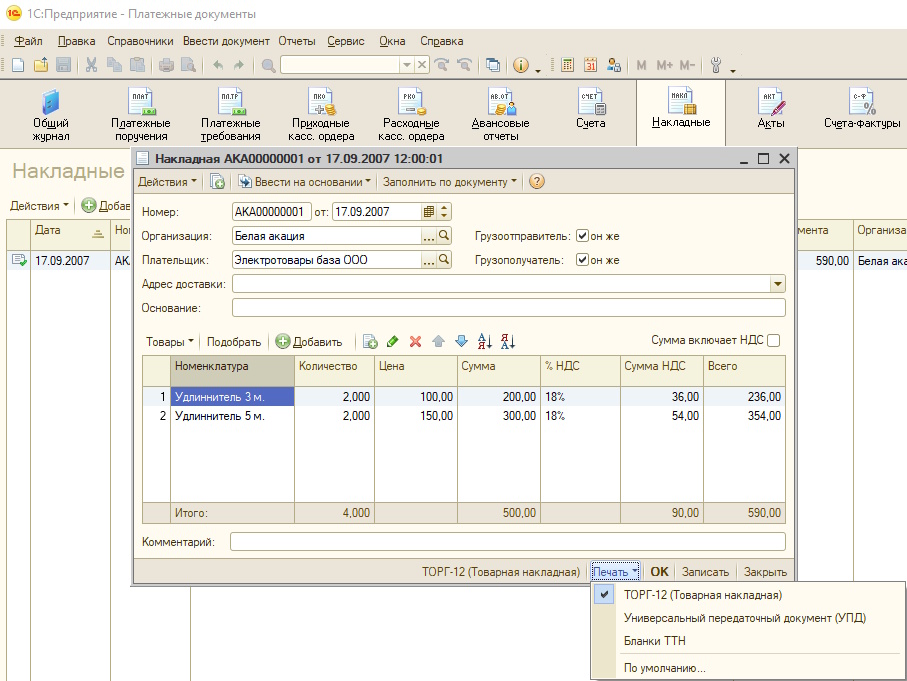Open the Справочники menu
Viewport: 907px width, 681px height.
tap(140, 41)
